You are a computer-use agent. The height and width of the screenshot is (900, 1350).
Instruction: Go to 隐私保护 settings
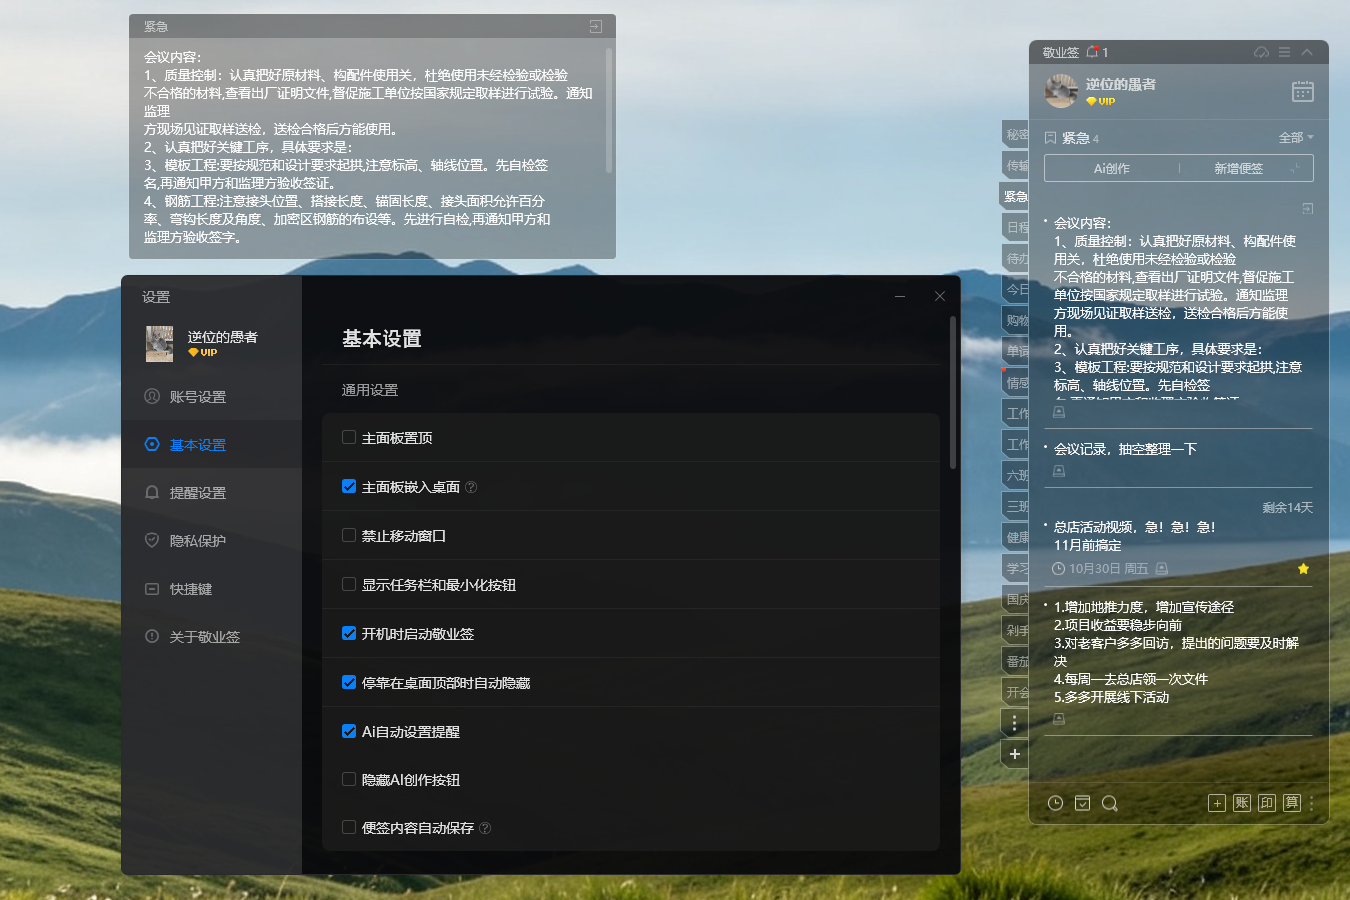[212, 541]
